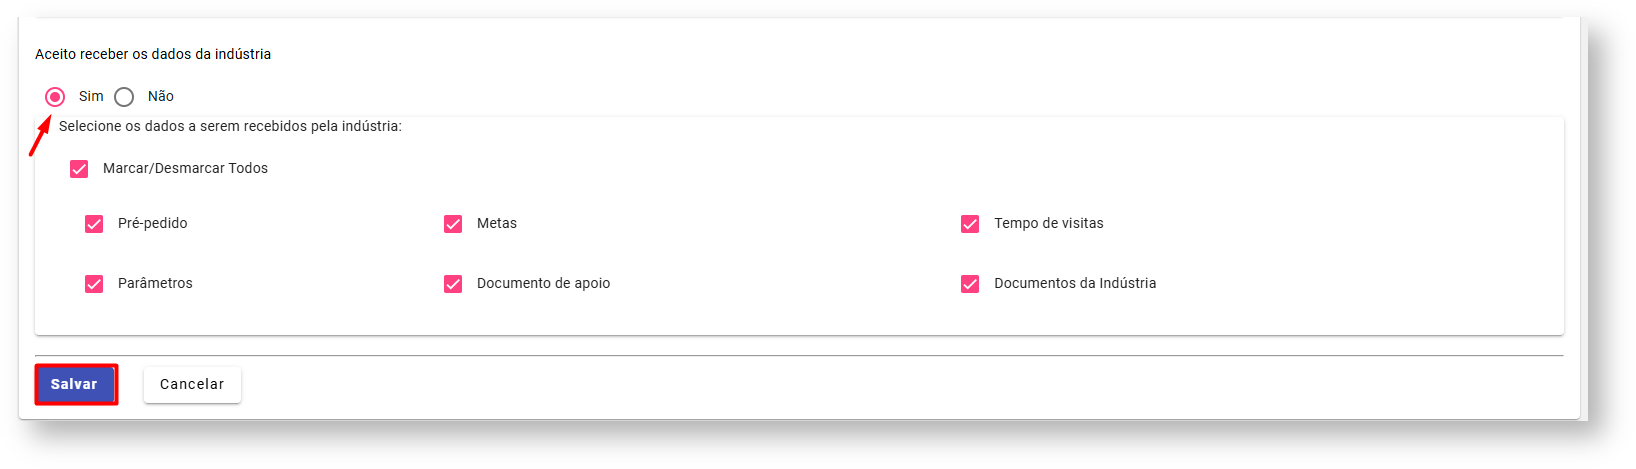Click the 'Documentos da Indústria' label text
1636x469 pixels.
(1074, 283)
